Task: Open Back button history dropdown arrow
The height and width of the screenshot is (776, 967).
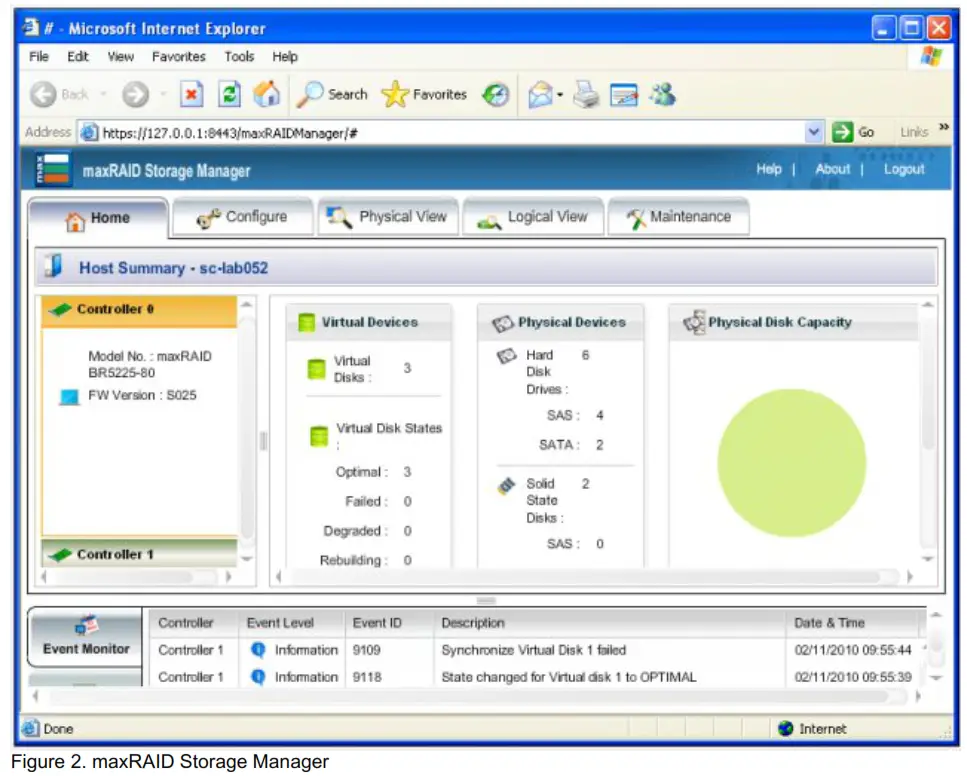Action: coord(104,94)
